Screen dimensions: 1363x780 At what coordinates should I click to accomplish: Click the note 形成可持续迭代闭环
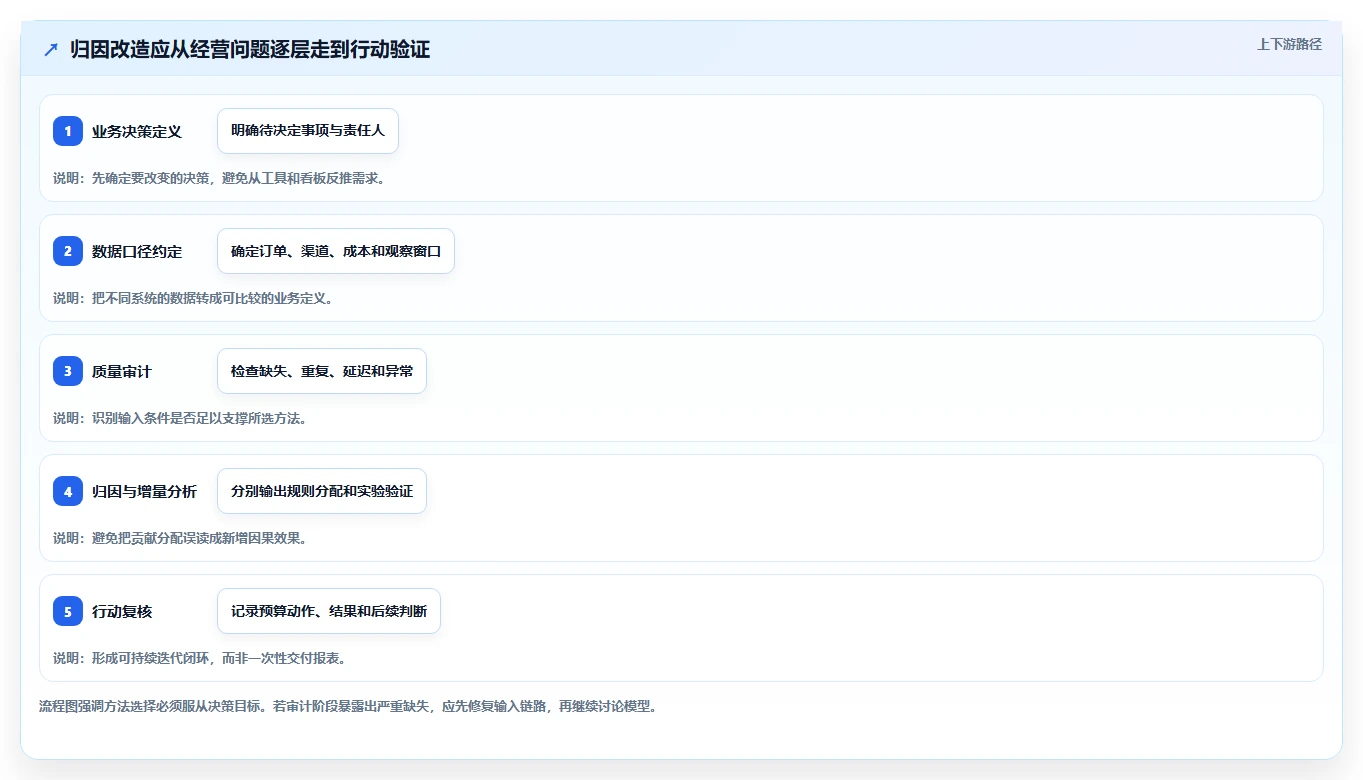click(151, 658)
